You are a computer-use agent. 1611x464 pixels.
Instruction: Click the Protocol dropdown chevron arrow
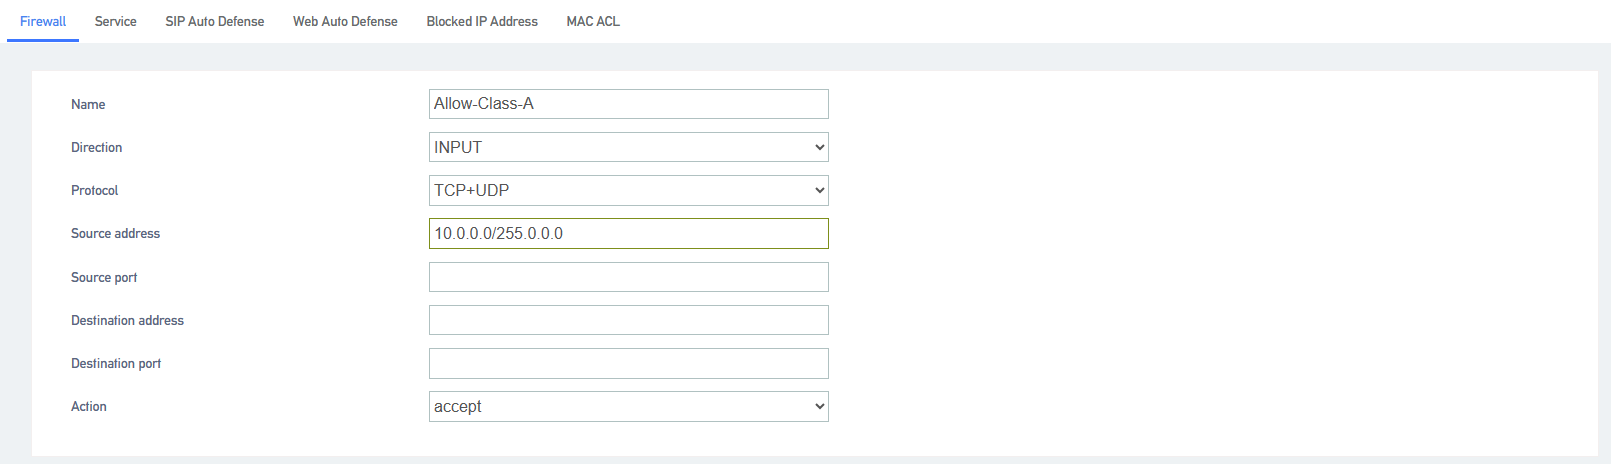click(x=820, y=190)
